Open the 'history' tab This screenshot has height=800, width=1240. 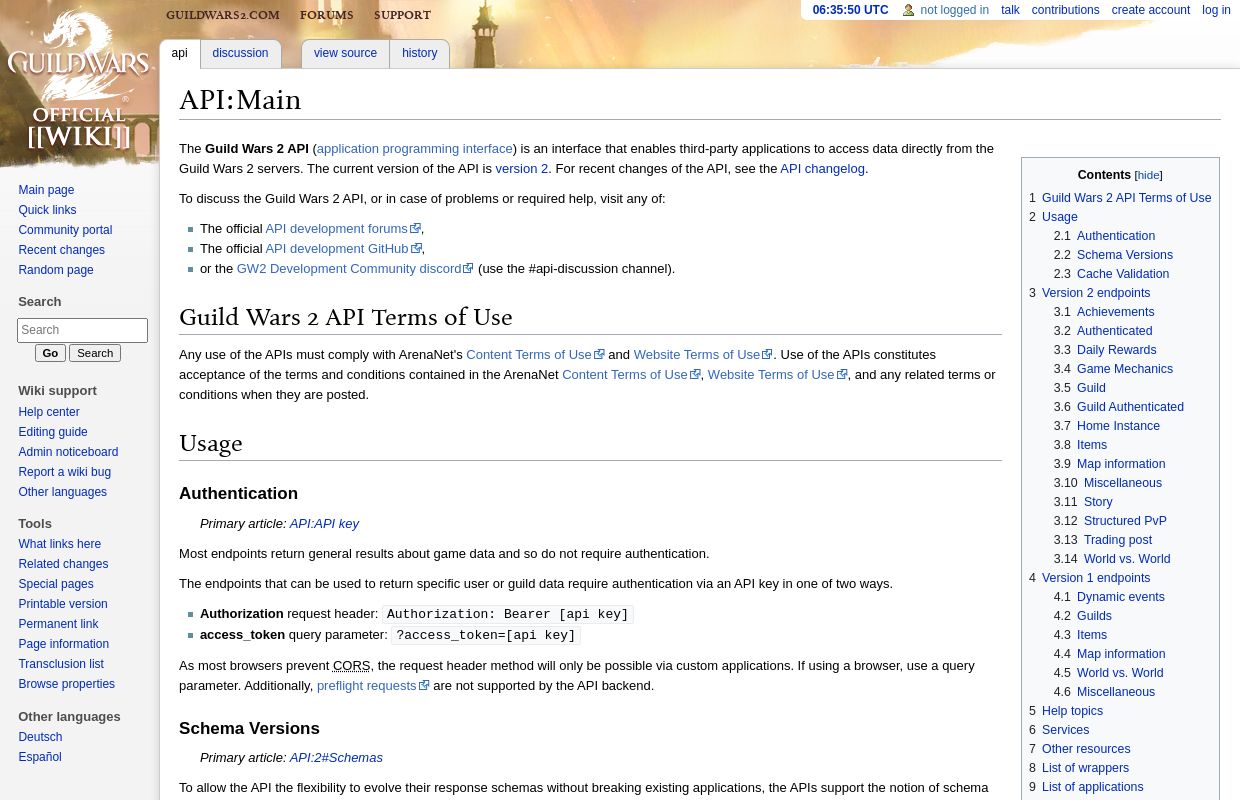(420, 53)
